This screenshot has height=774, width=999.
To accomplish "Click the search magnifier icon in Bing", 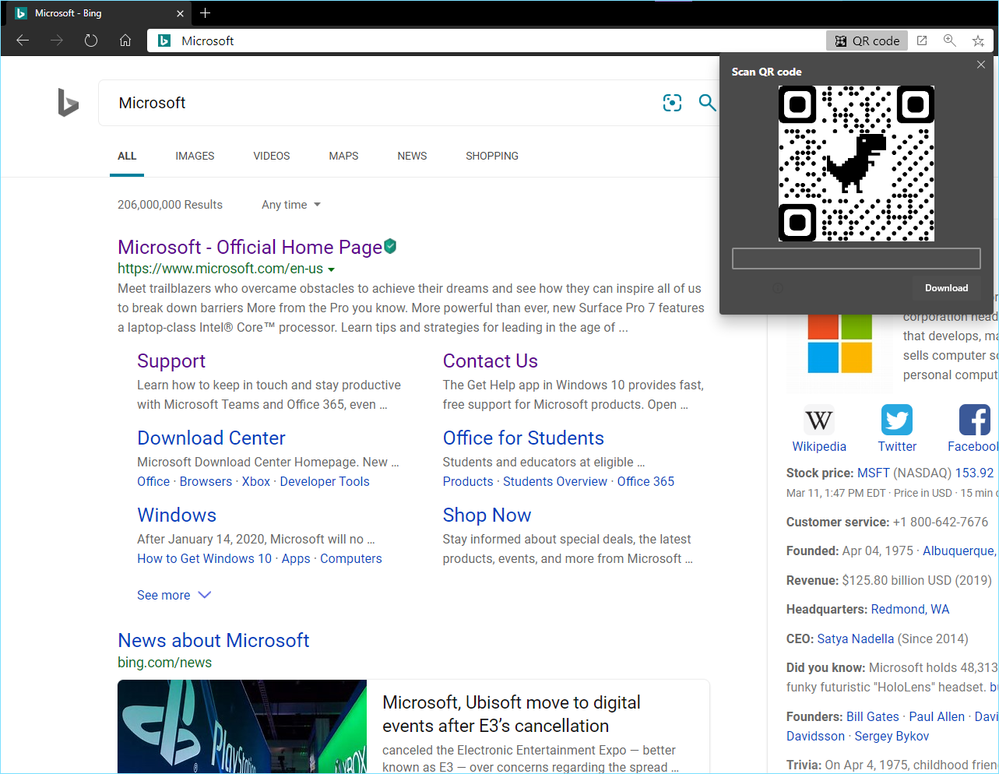I will [x=707, y=103].
